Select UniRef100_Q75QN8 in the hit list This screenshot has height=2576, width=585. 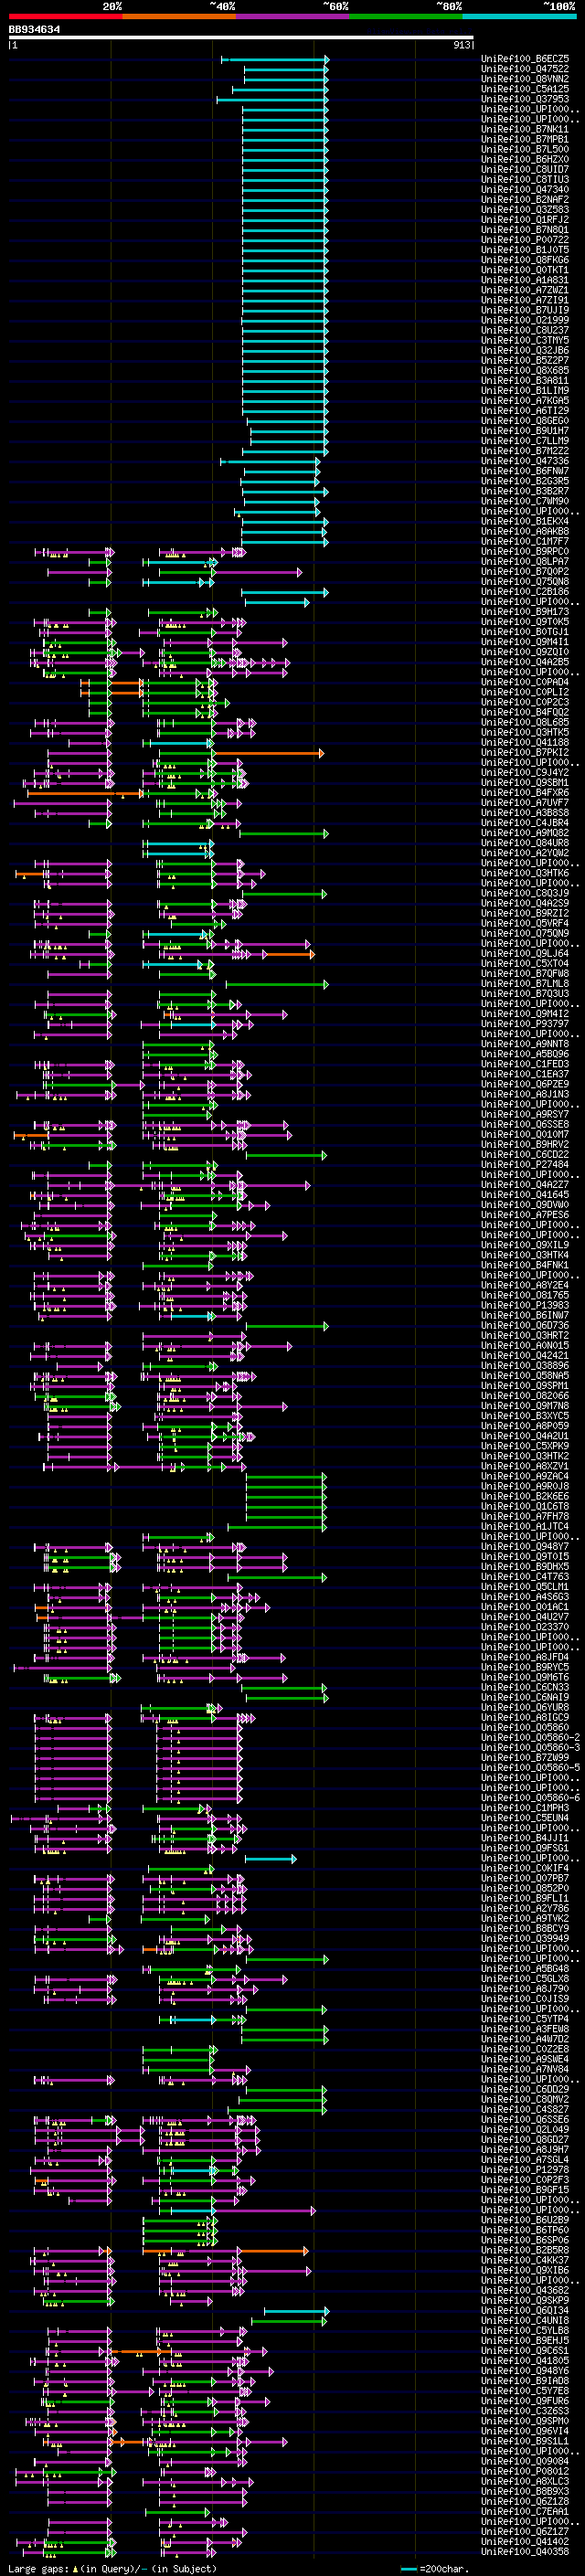[525, 581]
